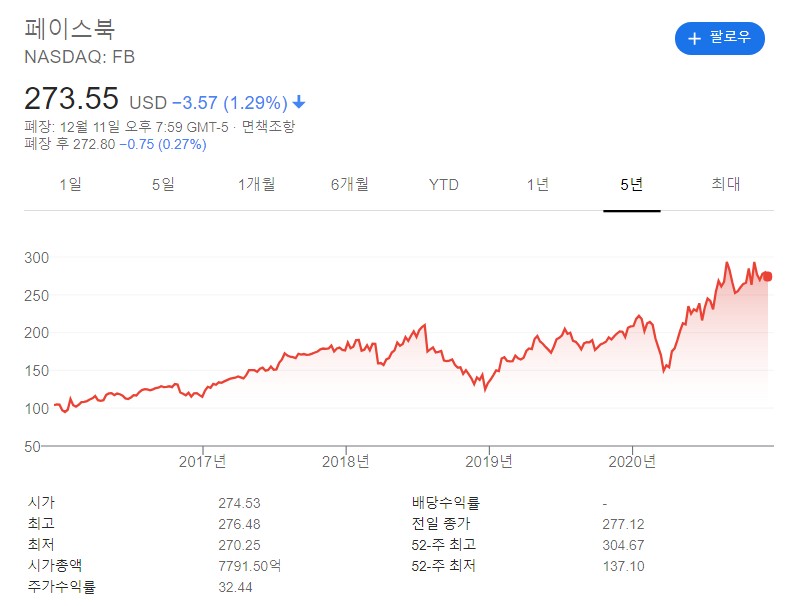Click the 150 y-axis label
The width and height of the screenshot is (787, 606).
(37, 371)
